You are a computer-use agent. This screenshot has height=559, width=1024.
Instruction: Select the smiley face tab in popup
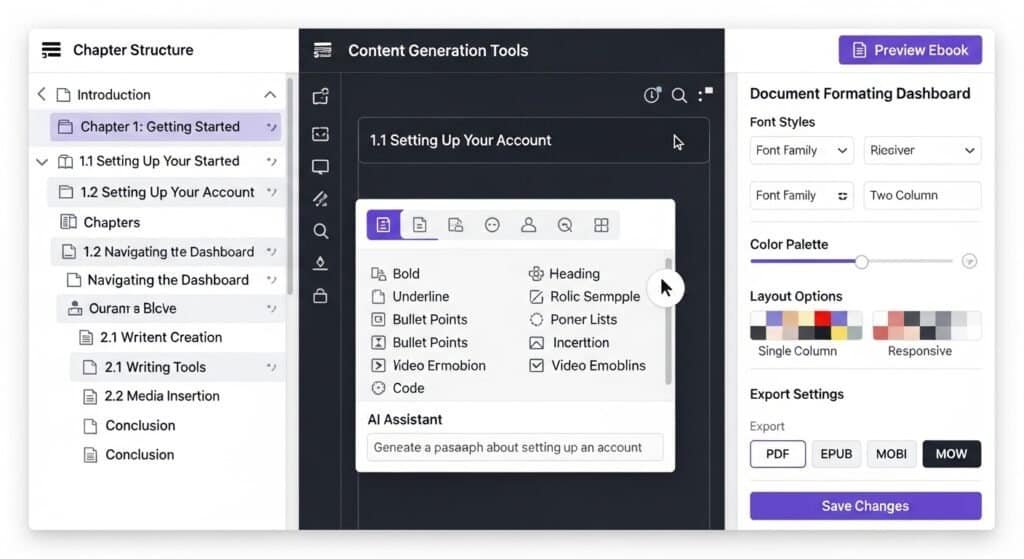click(x=492, y=225)
